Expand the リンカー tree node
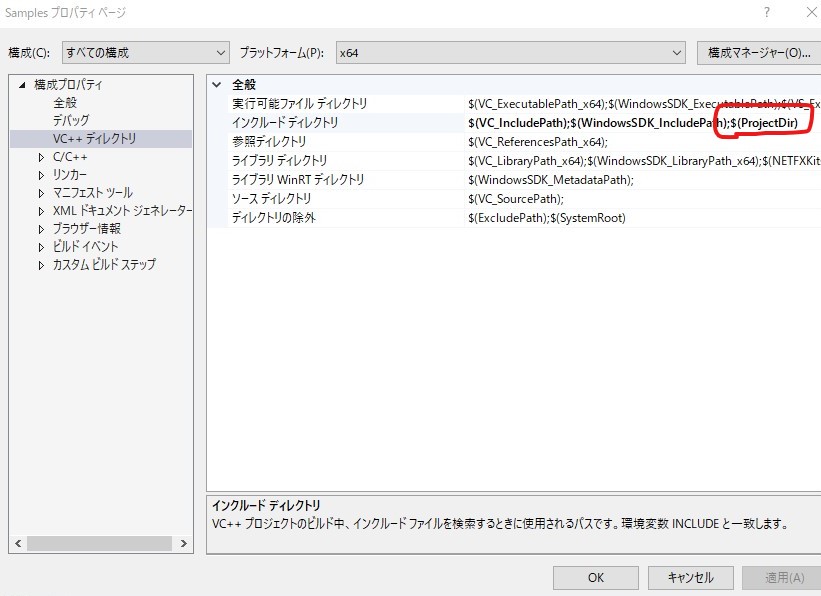 (41, 175)
